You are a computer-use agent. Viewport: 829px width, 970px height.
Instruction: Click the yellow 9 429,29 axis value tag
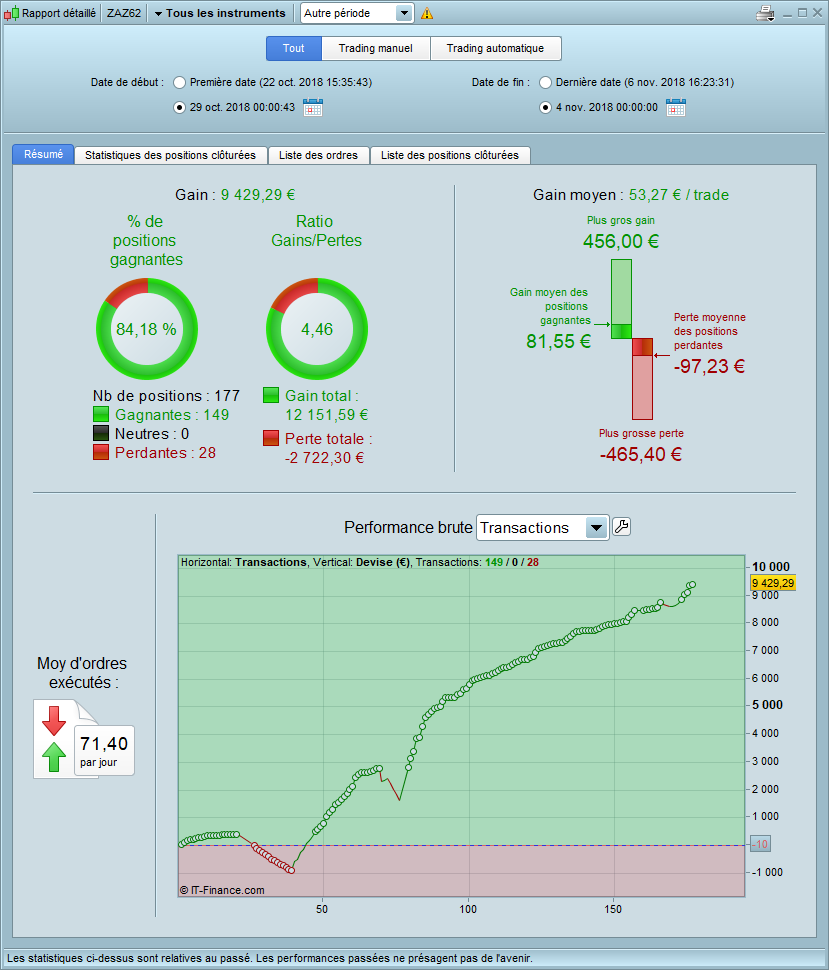[773, 583]
